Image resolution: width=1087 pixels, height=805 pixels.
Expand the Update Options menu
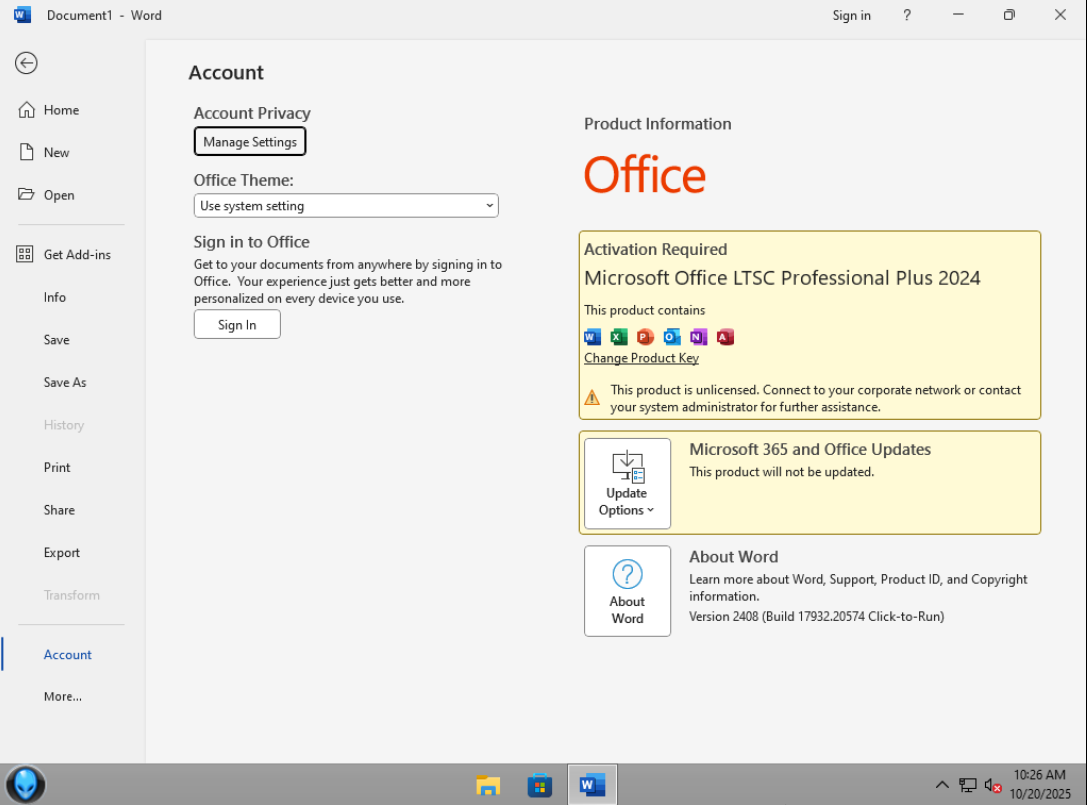627,484
